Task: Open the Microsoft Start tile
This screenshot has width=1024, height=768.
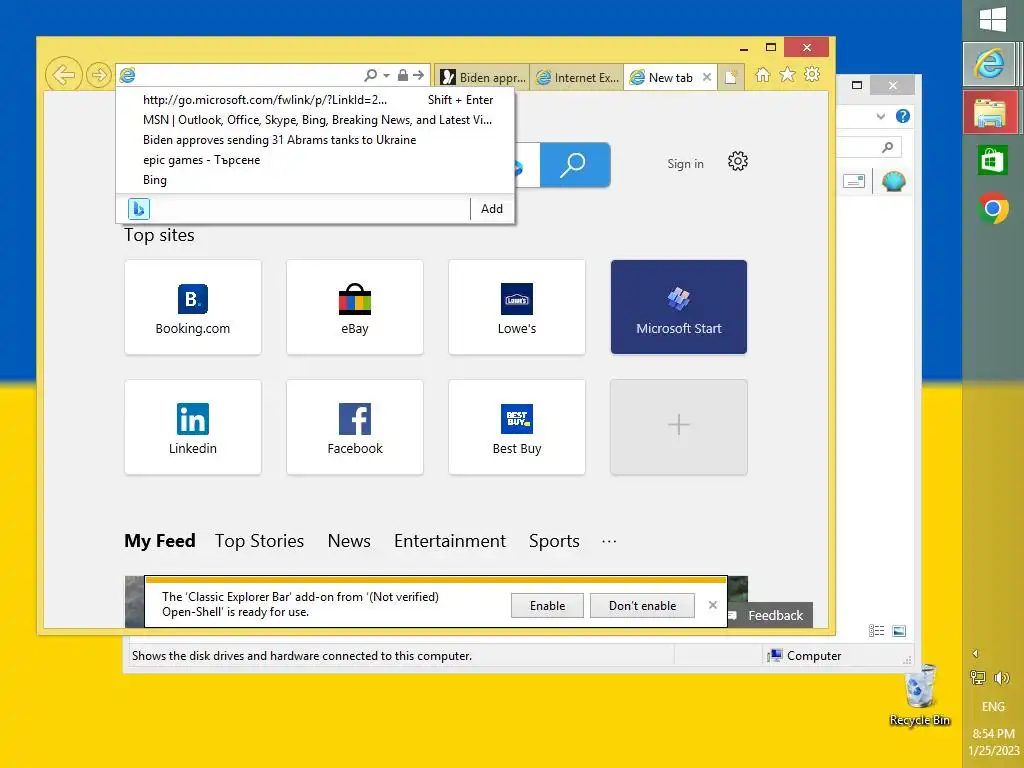Action: pyautogui.click(x=679, y=307)
